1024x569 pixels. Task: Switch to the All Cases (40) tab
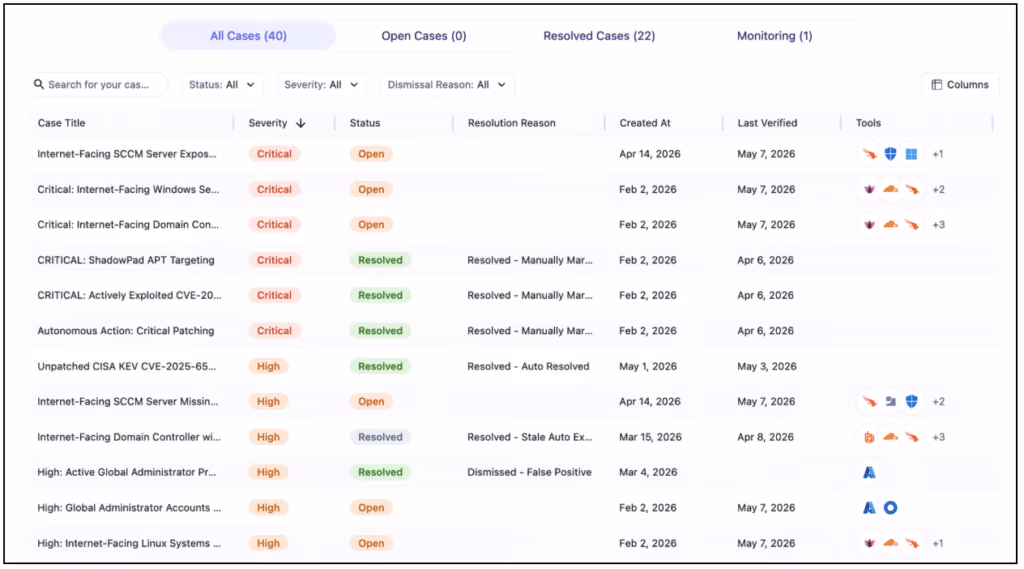click(248, 36)
